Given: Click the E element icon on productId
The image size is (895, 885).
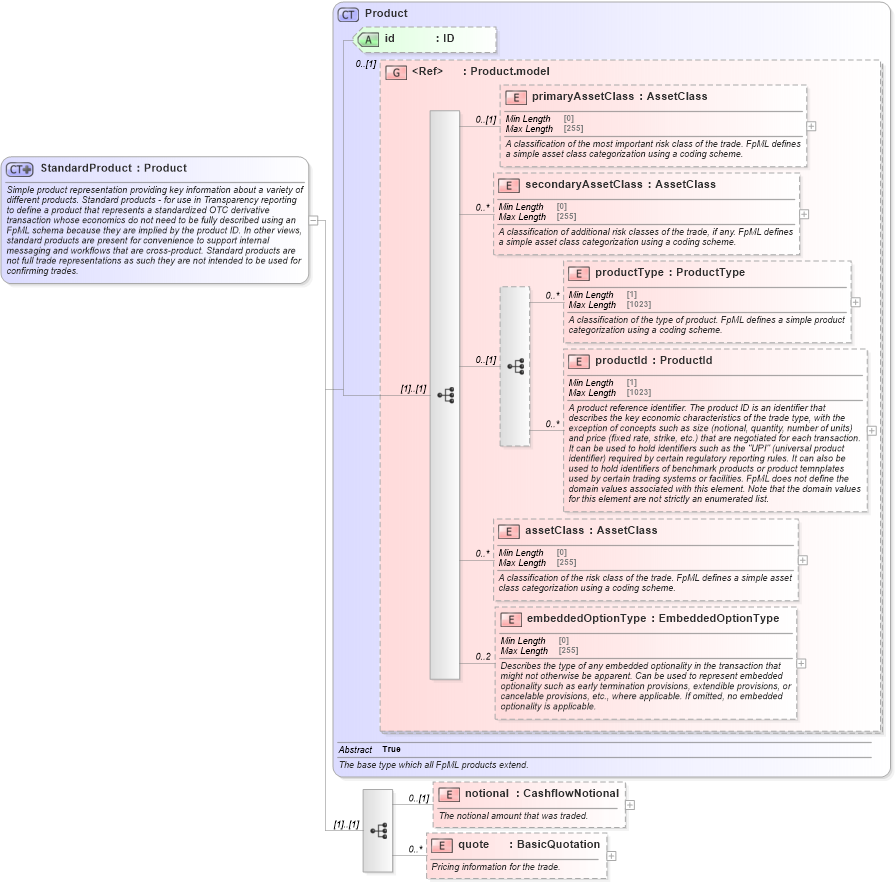Looking at the screenshot, I should pyautogui.click(x=577, y=361).
